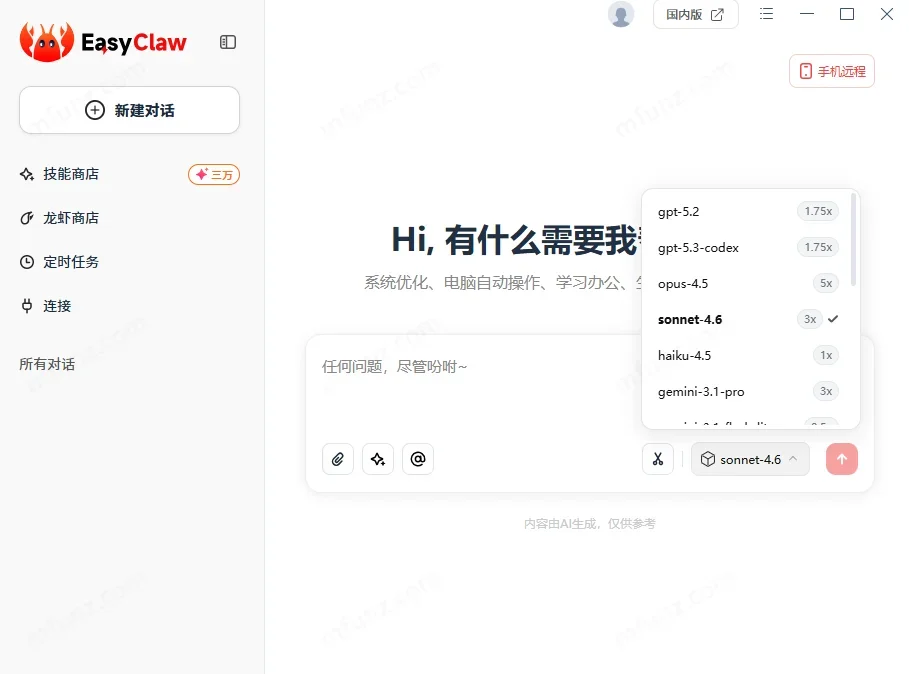Attach a file with paperclip icon
Screen dimensions: 909x674
[x=338, y=459]
